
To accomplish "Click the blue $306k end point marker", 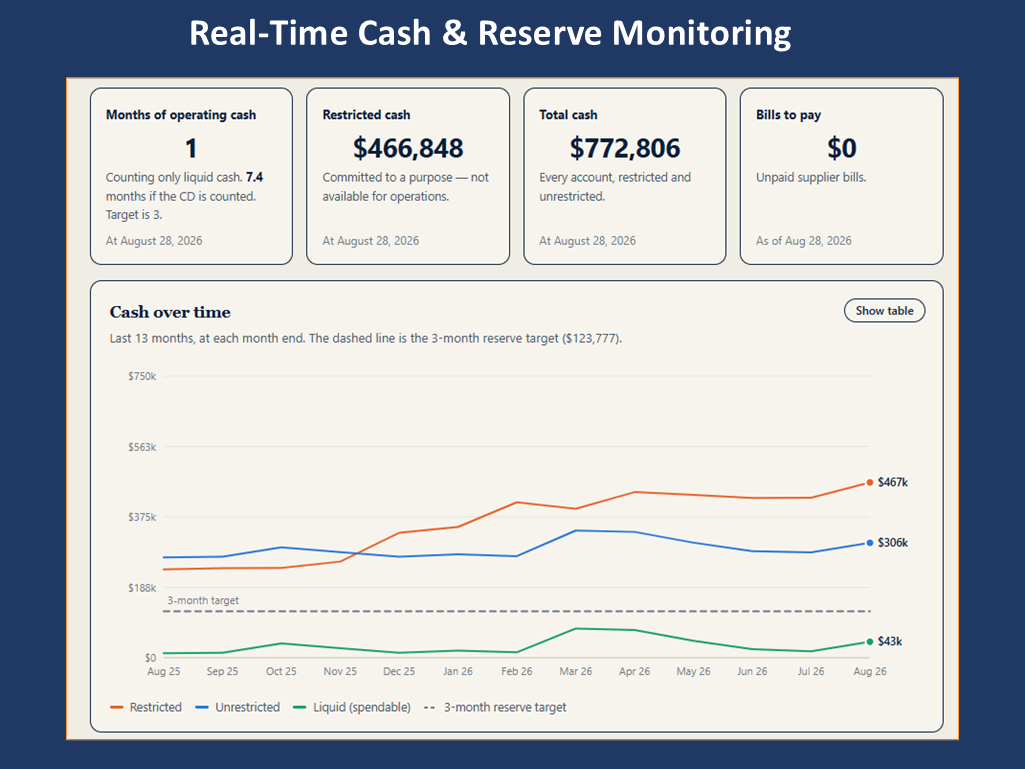I will pos(869,543).
